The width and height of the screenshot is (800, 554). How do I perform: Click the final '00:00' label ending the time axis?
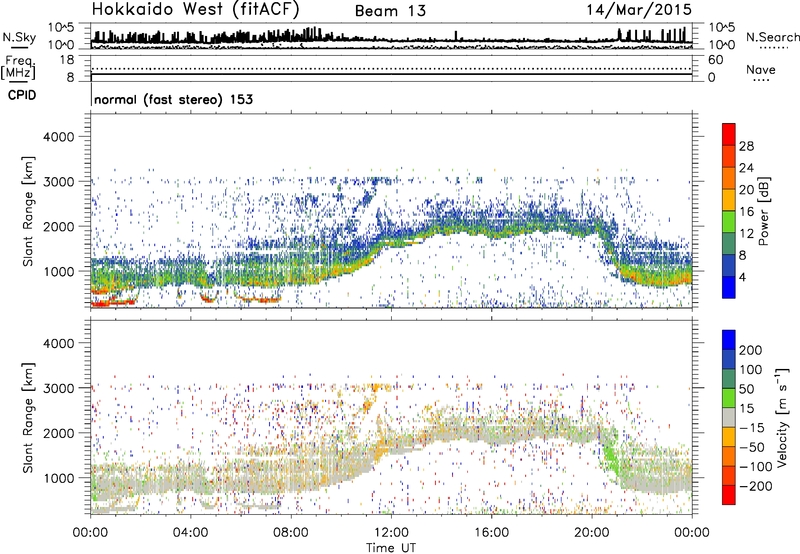coord(692,533)
